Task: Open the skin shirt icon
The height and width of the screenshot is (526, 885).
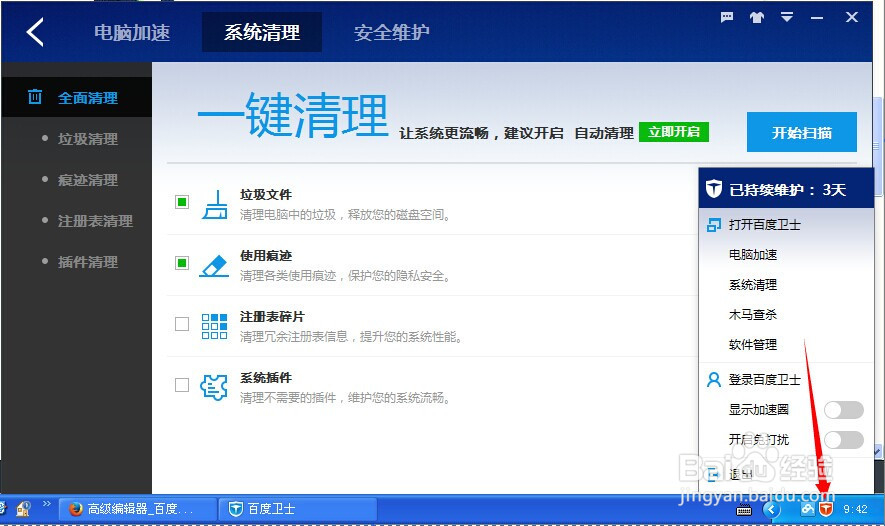Action: click(757, 17)
